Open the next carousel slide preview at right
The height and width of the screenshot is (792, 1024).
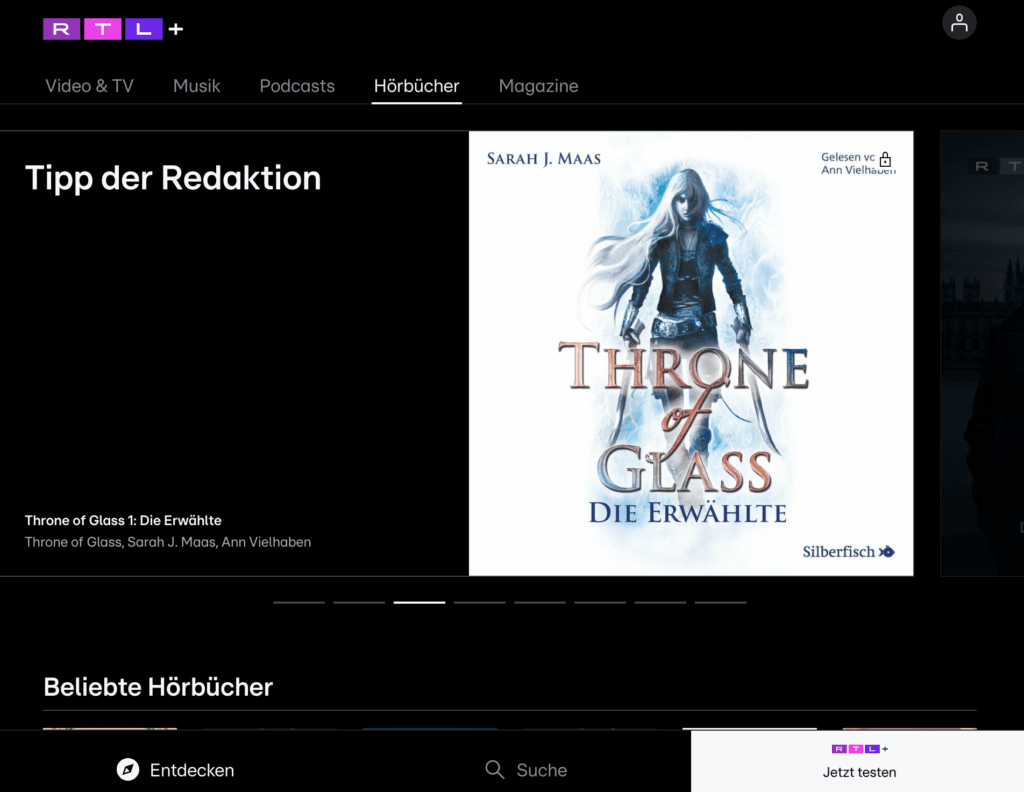click(982, 353)
